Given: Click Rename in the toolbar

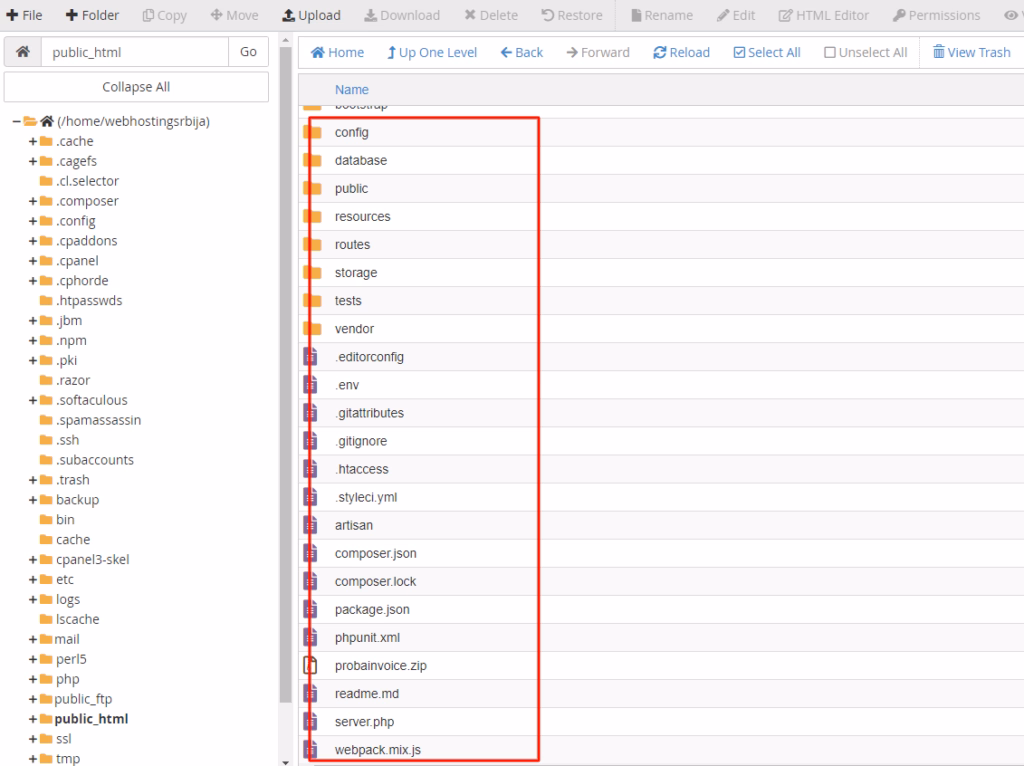Looking at the screenshot, I should 662,15.
